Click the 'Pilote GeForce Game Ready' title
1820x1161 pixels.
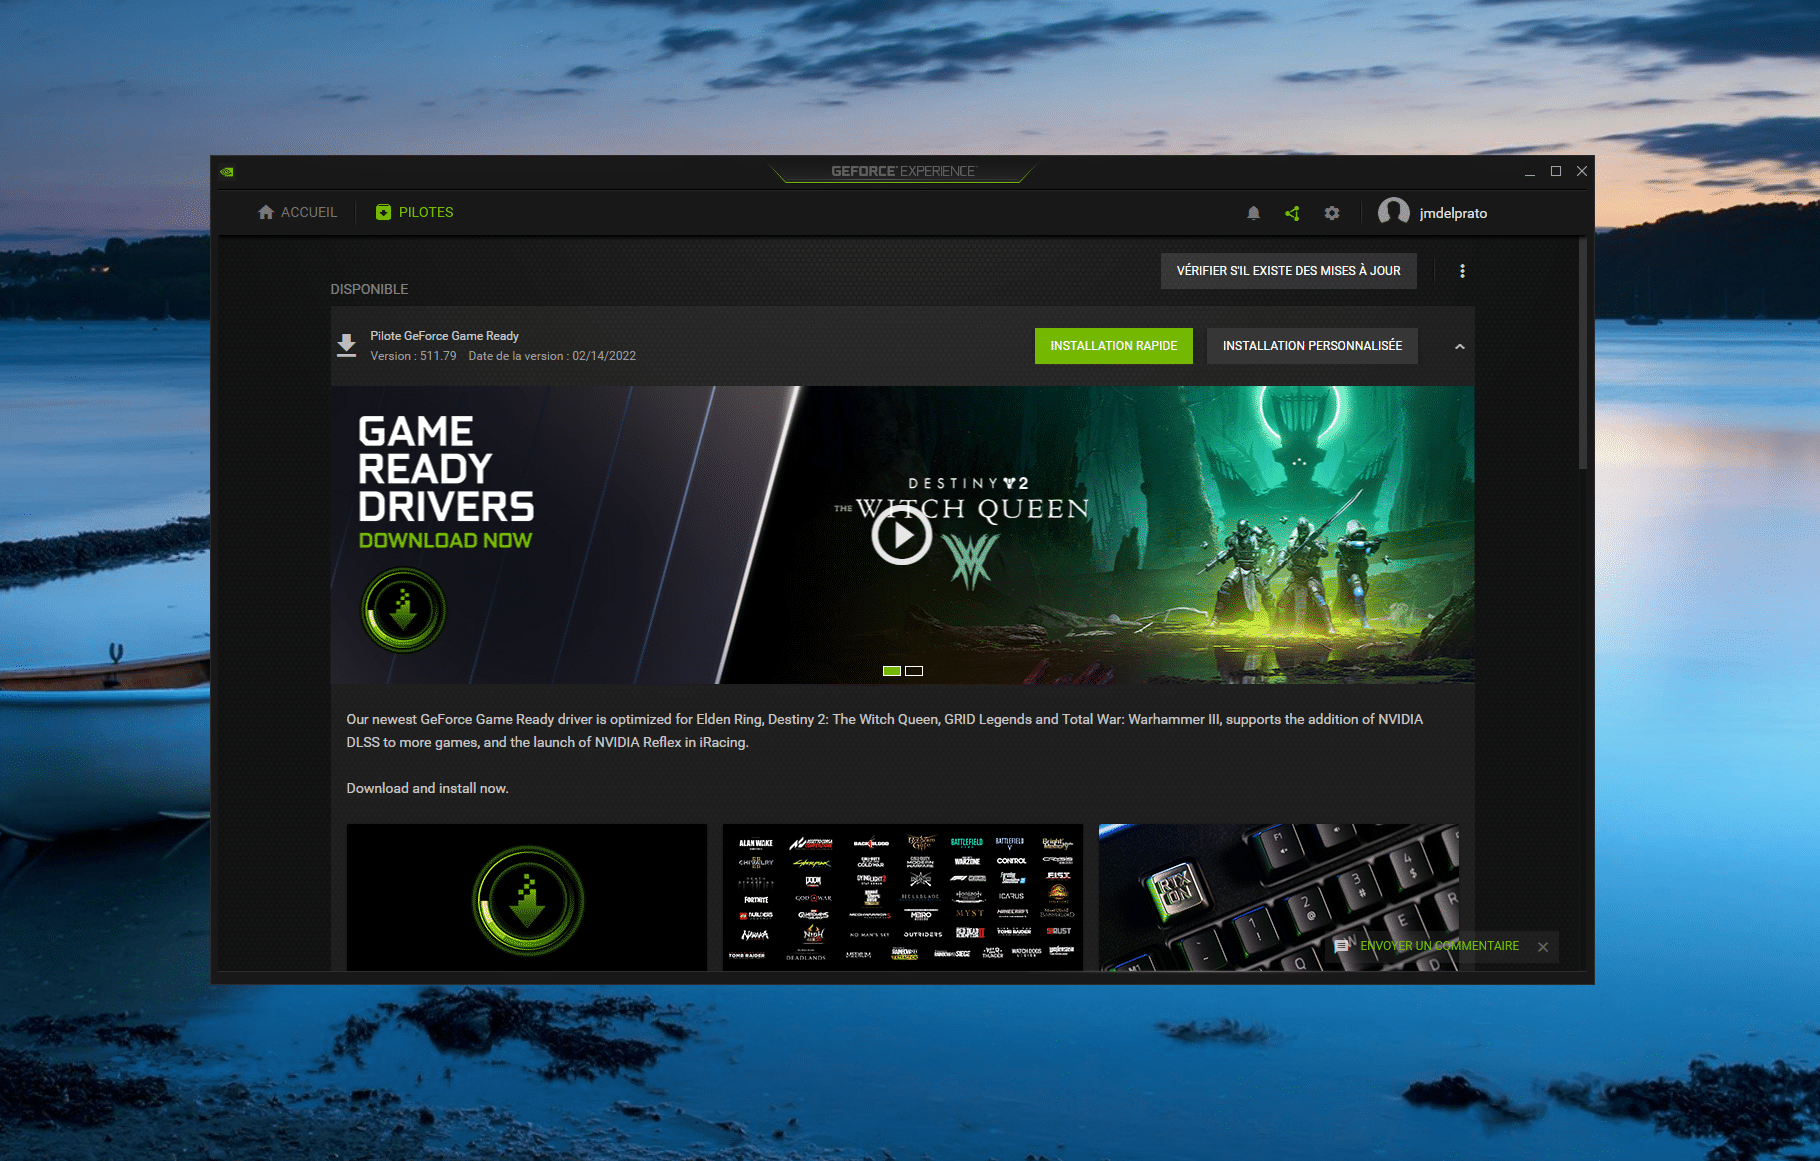444,336
